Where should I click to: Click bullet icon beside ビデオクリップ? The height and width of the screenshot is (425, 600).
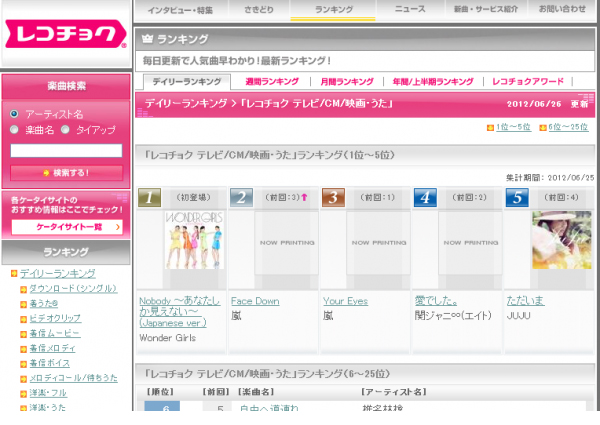click(23, 319)
